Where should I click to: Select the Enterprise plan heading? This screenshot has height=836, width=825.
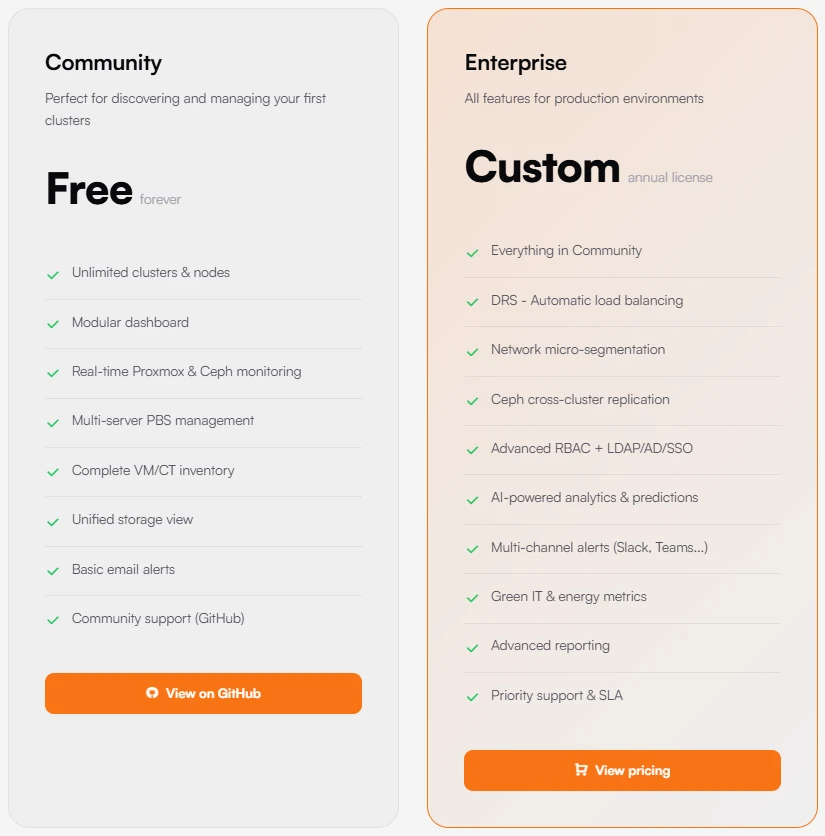515,62
